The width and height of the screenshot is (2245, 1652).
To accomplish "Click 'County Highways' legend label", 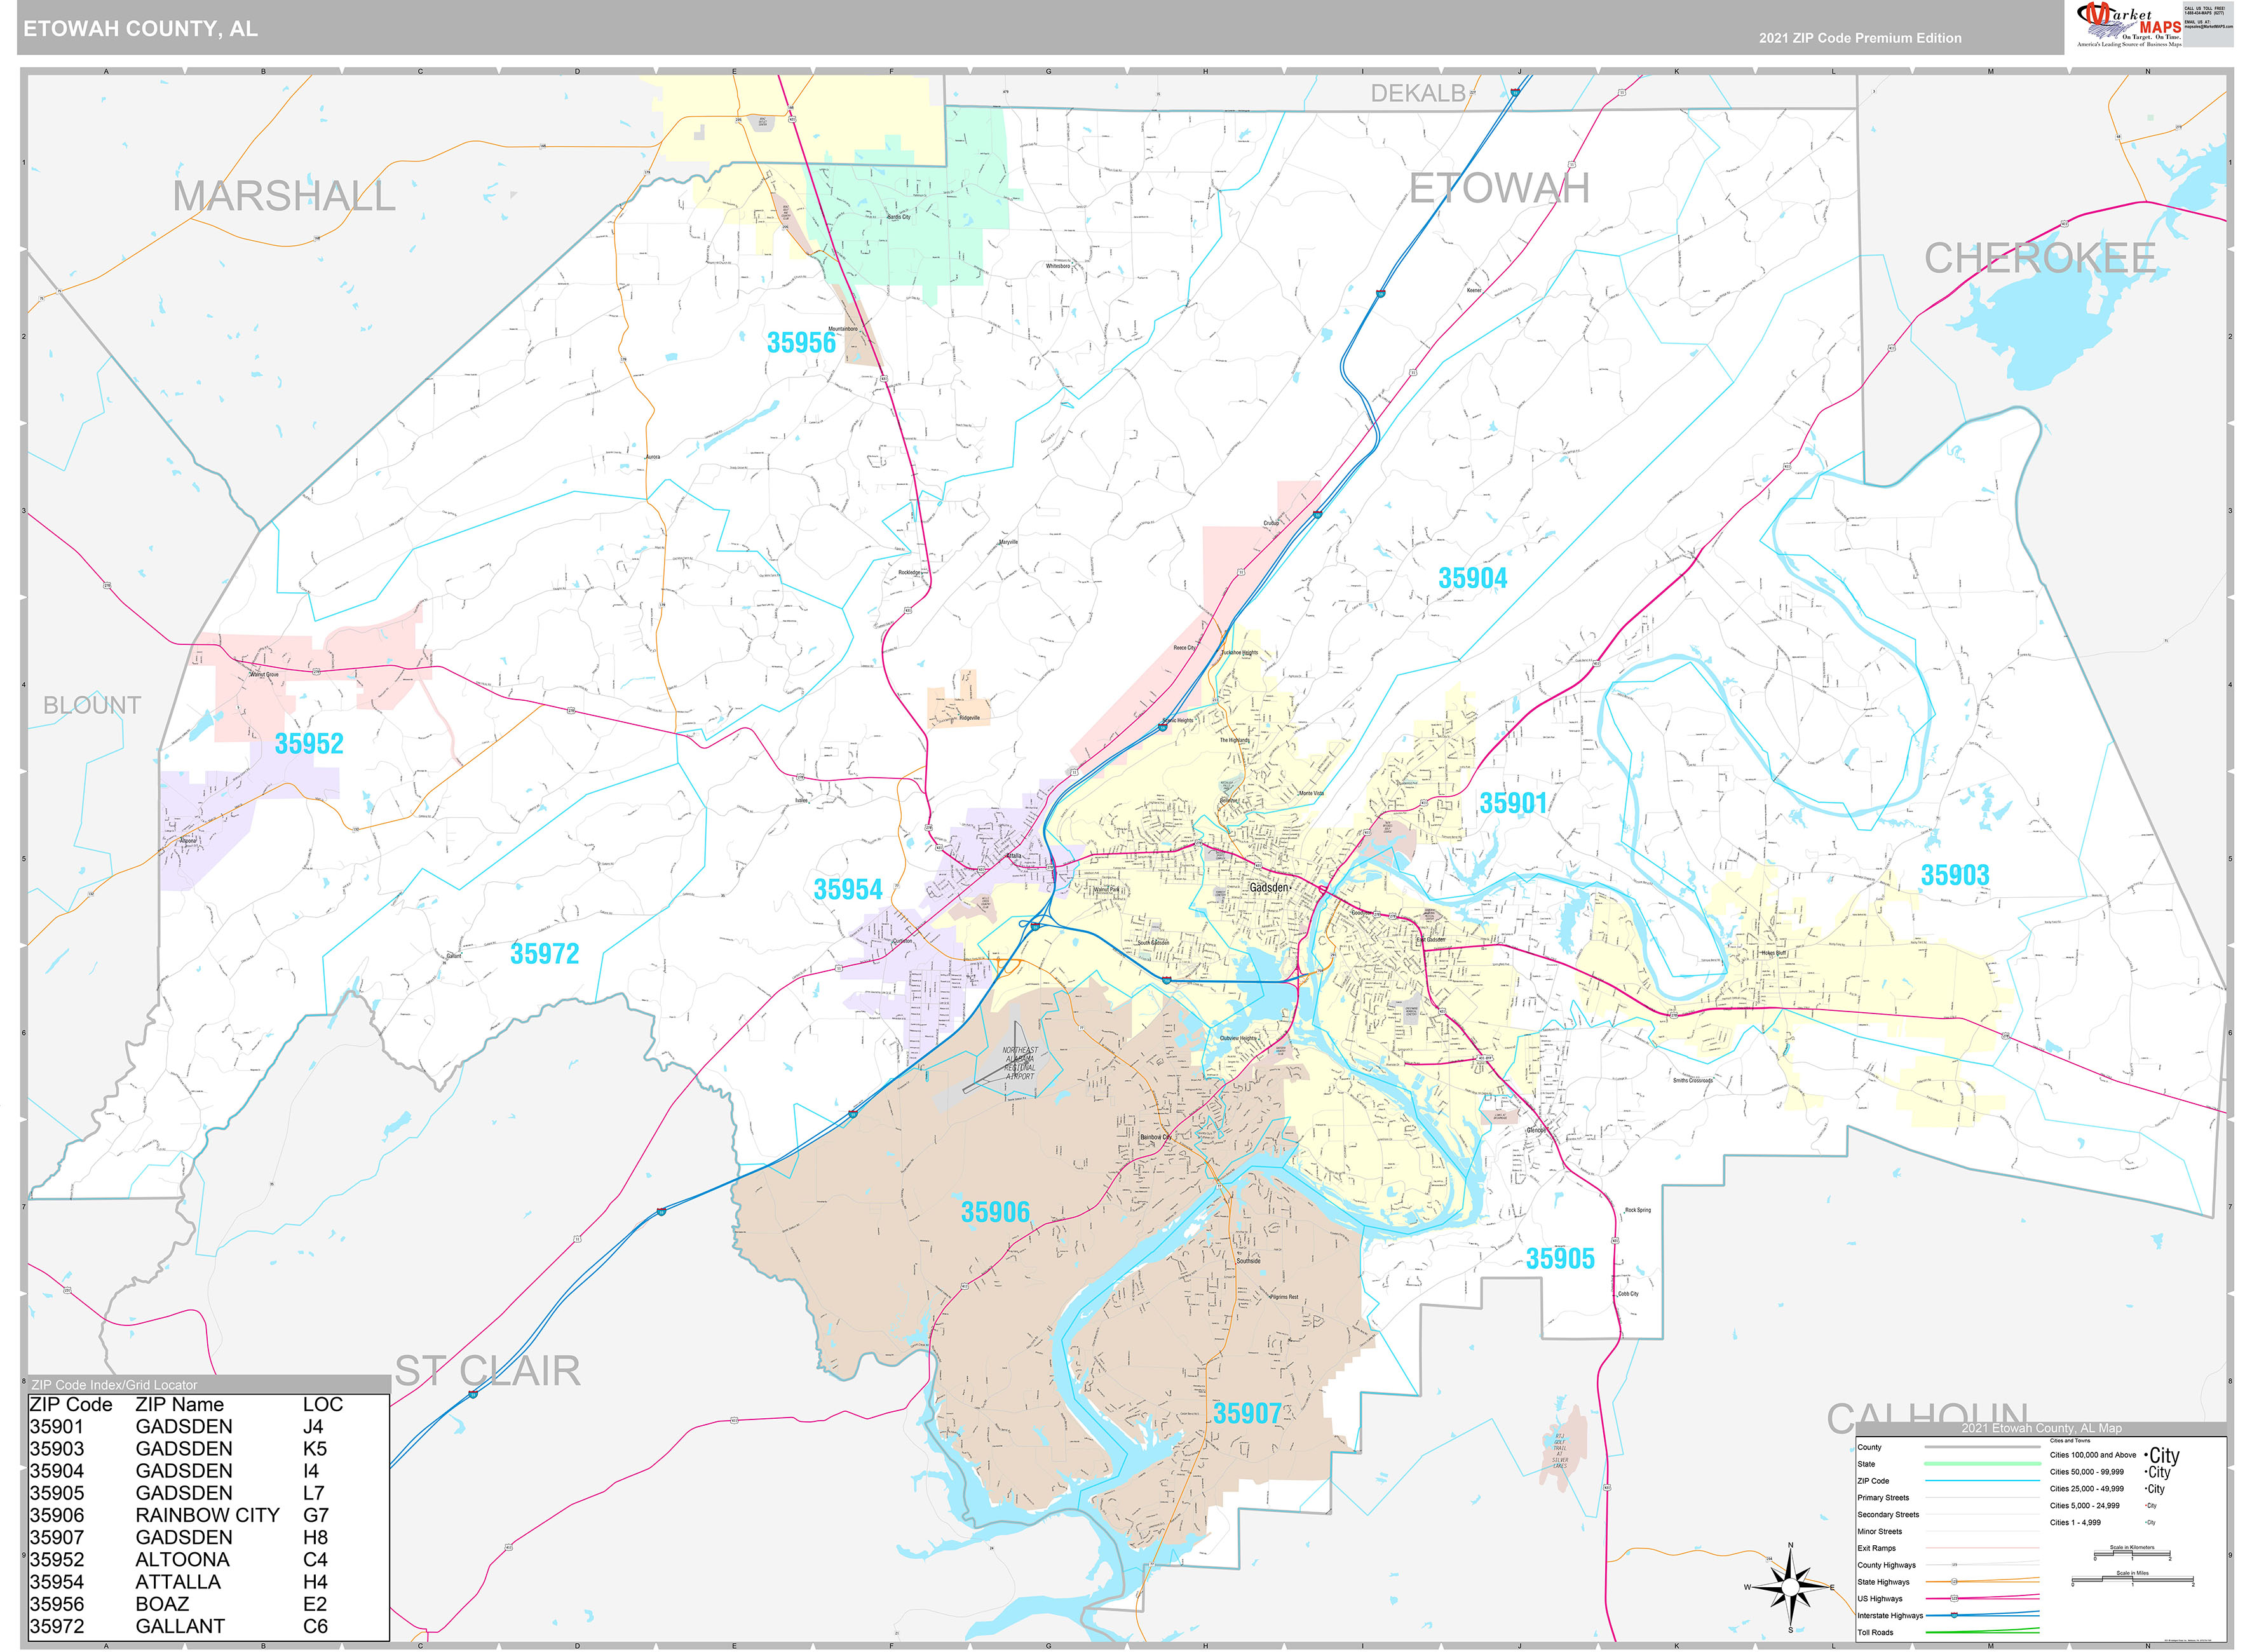I will (x=1887, y=1565).
